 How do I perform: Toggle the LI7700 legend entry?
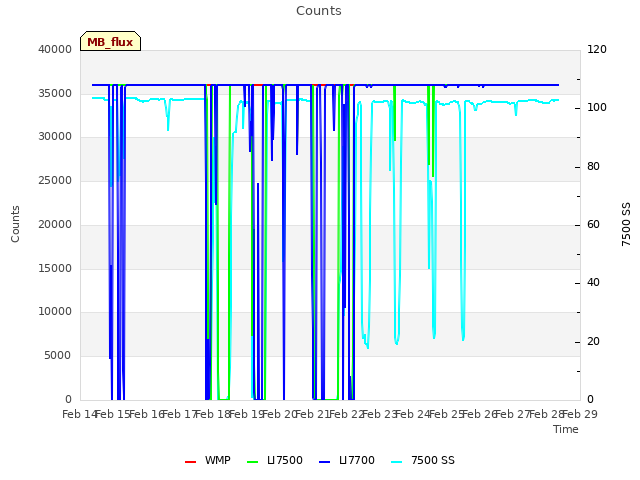pyautogui.click(x=347, y=460)
